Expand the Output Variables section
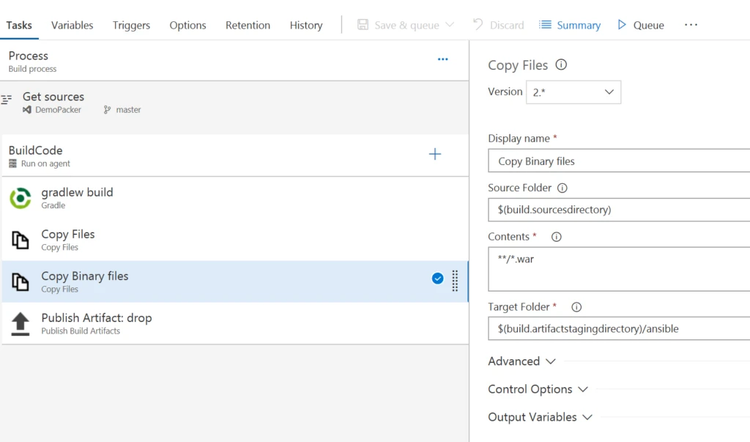 540,417
